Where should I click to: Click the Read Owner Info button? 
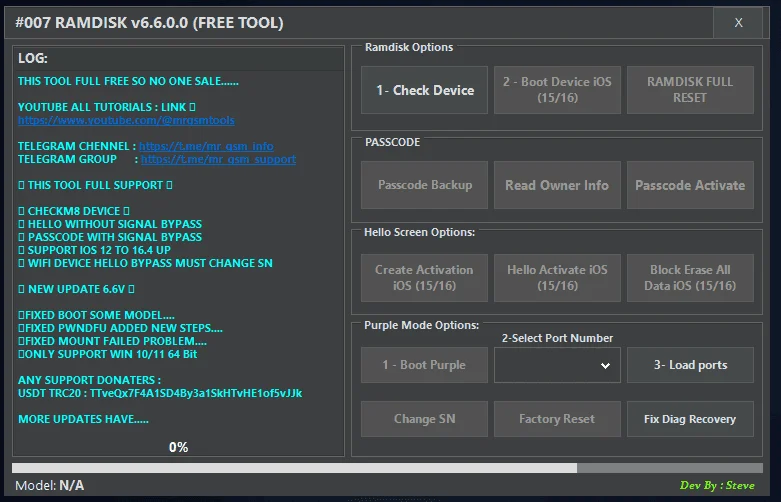[557, 185]
